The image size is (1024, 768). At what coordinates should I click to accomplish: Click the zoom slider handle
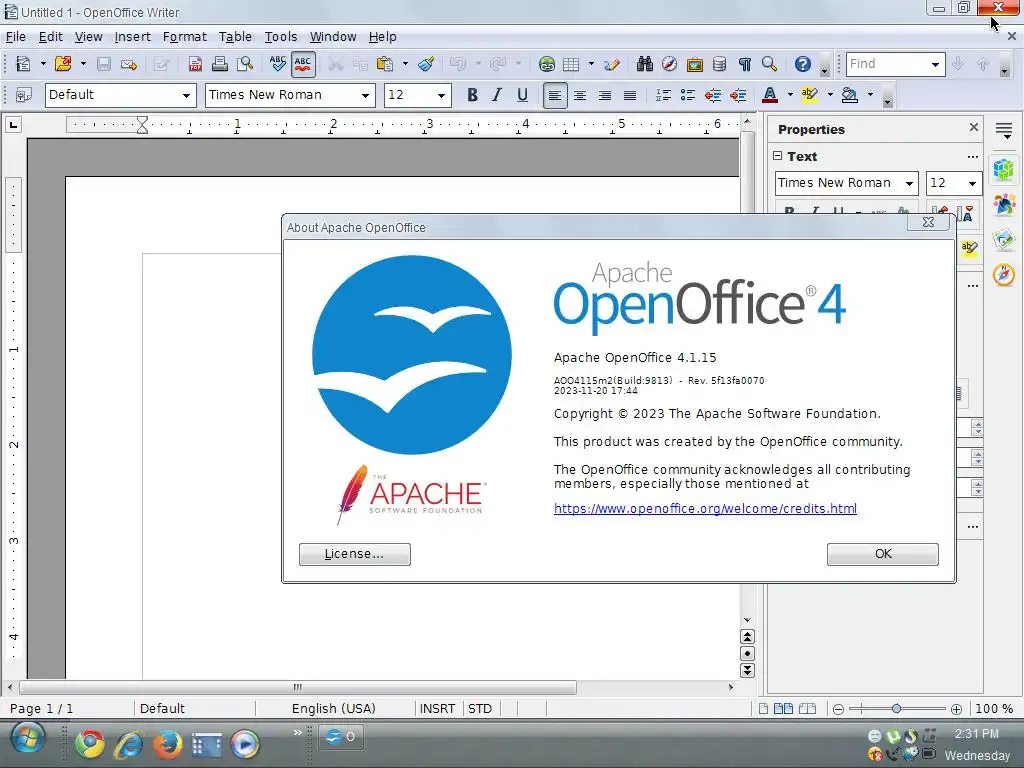point(897,709)
